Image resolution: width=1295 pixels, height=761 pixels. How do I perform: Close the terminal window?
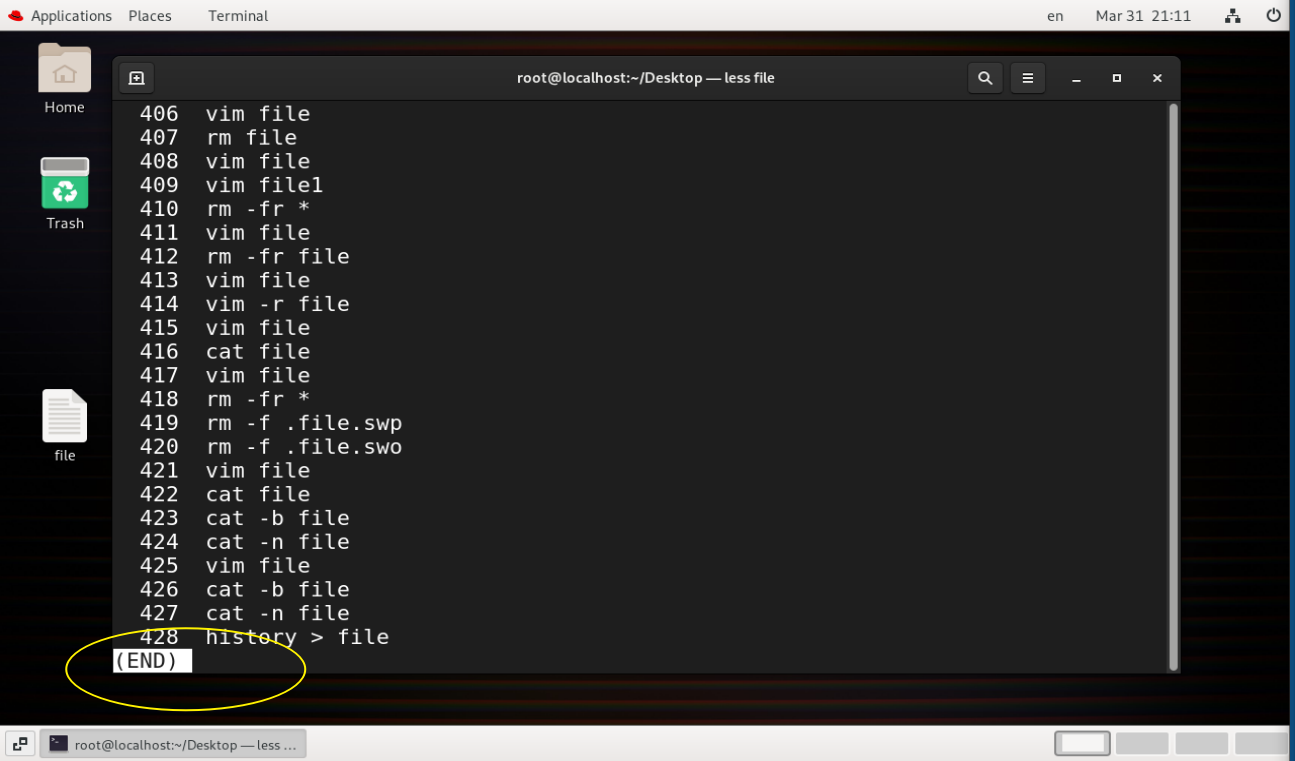(x=1157, y=78)
